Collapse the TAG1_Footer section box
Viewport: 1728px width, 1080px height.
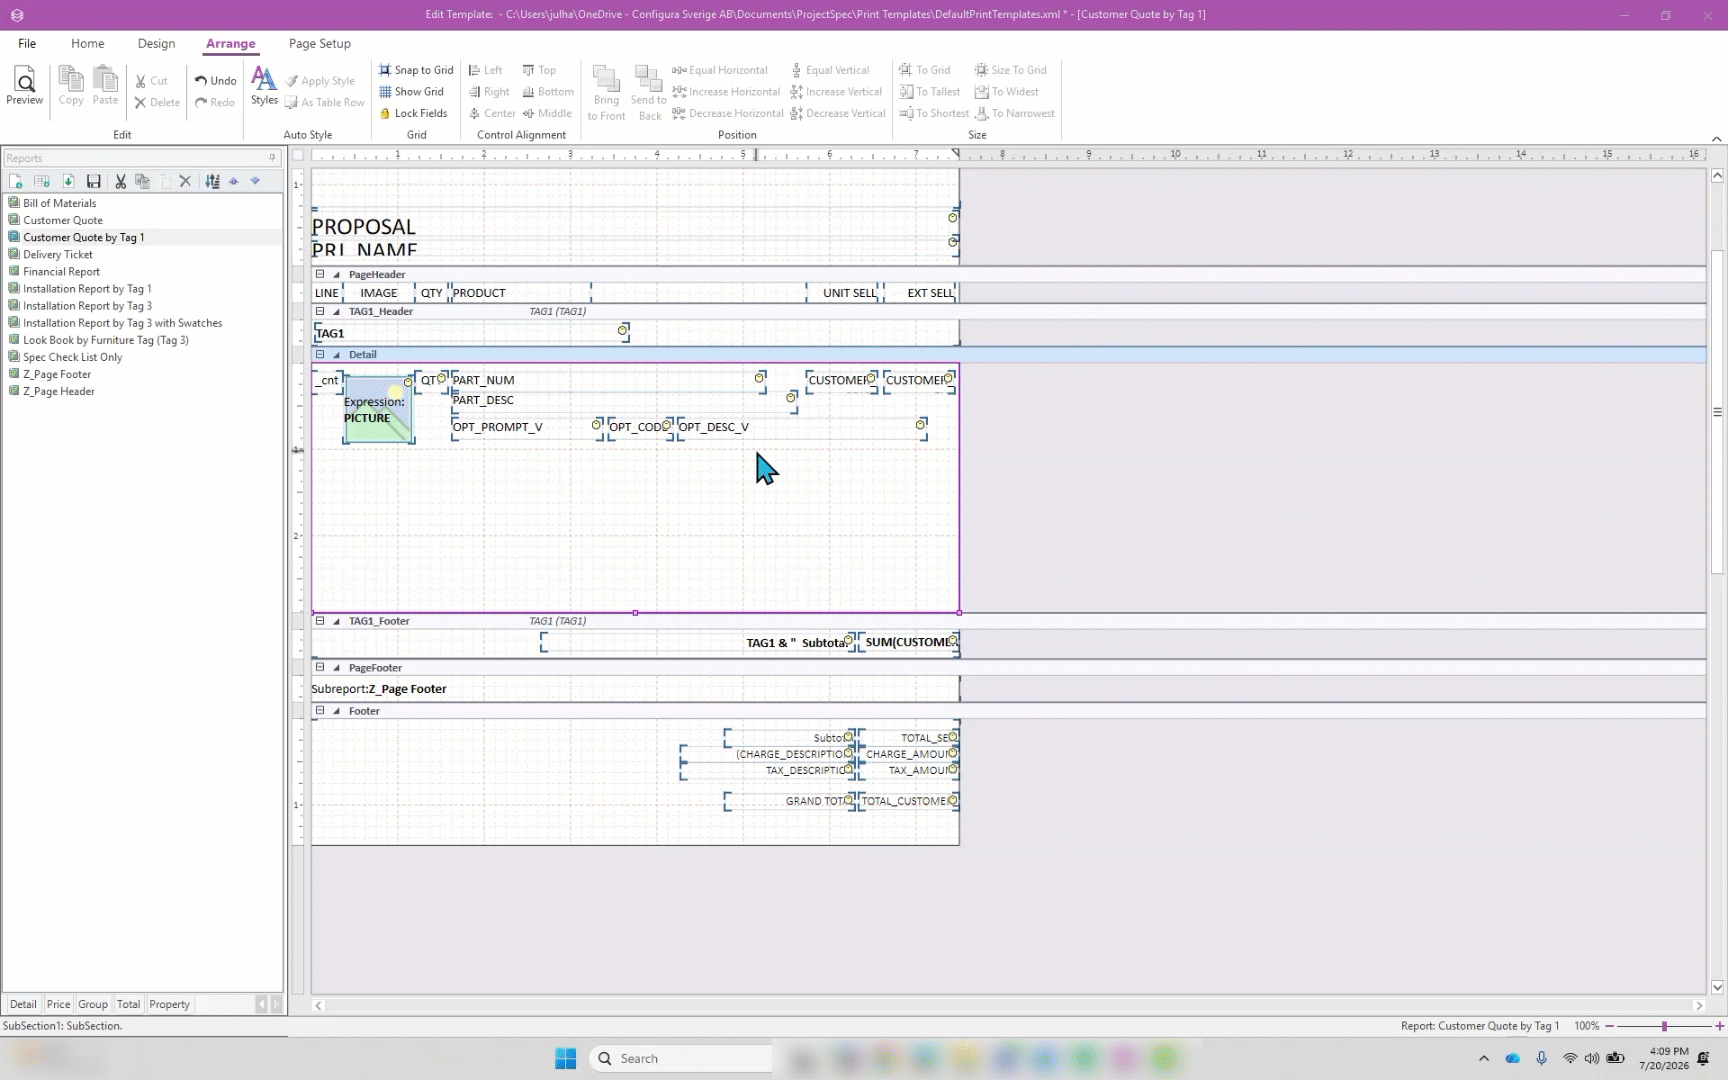click(x=320, y=621)
